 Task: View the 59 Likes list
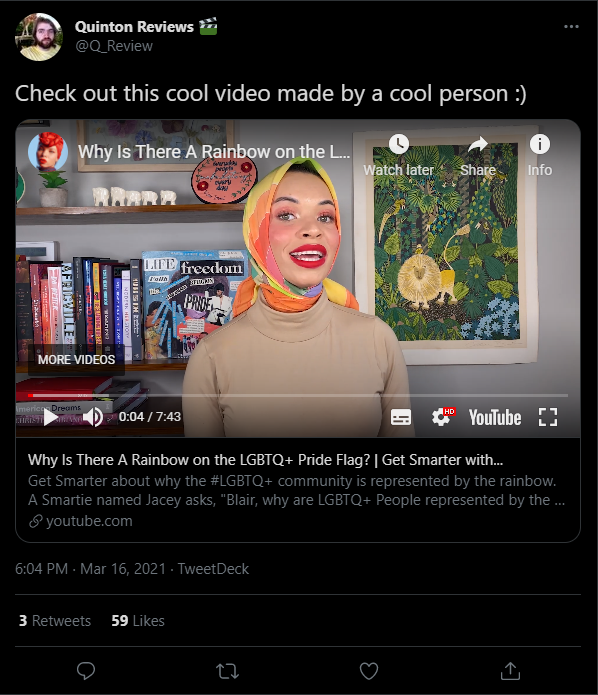[x=138, y=621]
